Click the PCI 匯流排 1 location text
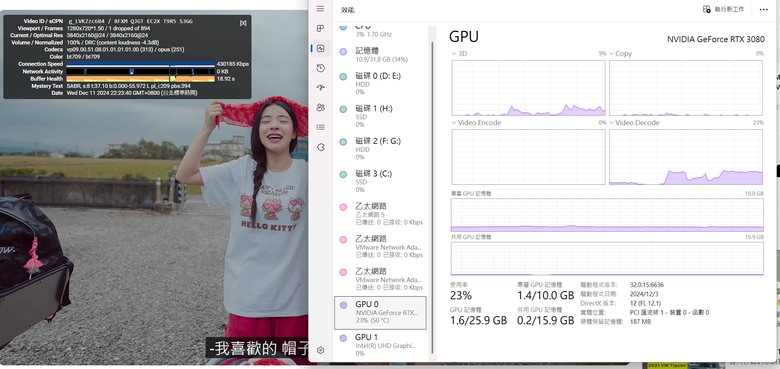780x369 pixels. coord(669,312)
